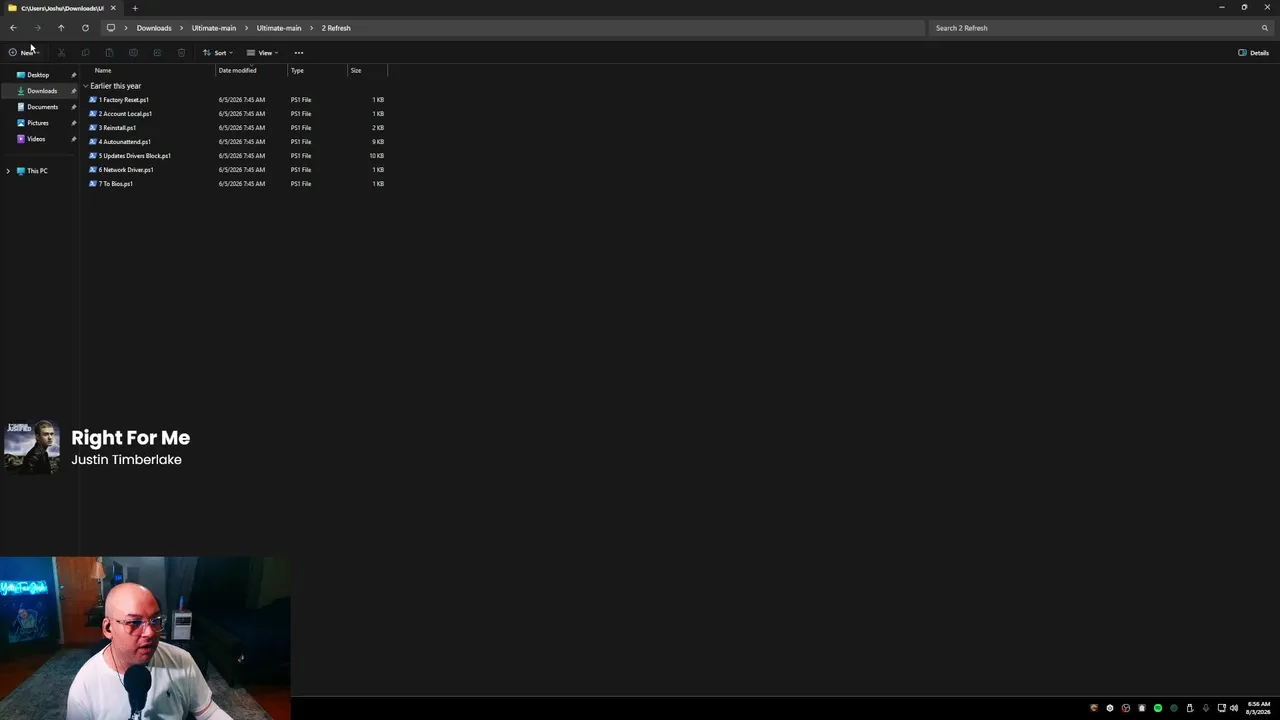Viewport: 1280px width, 720px height.
Task: Open the View dropdown
Action: [x=263, y=53]
